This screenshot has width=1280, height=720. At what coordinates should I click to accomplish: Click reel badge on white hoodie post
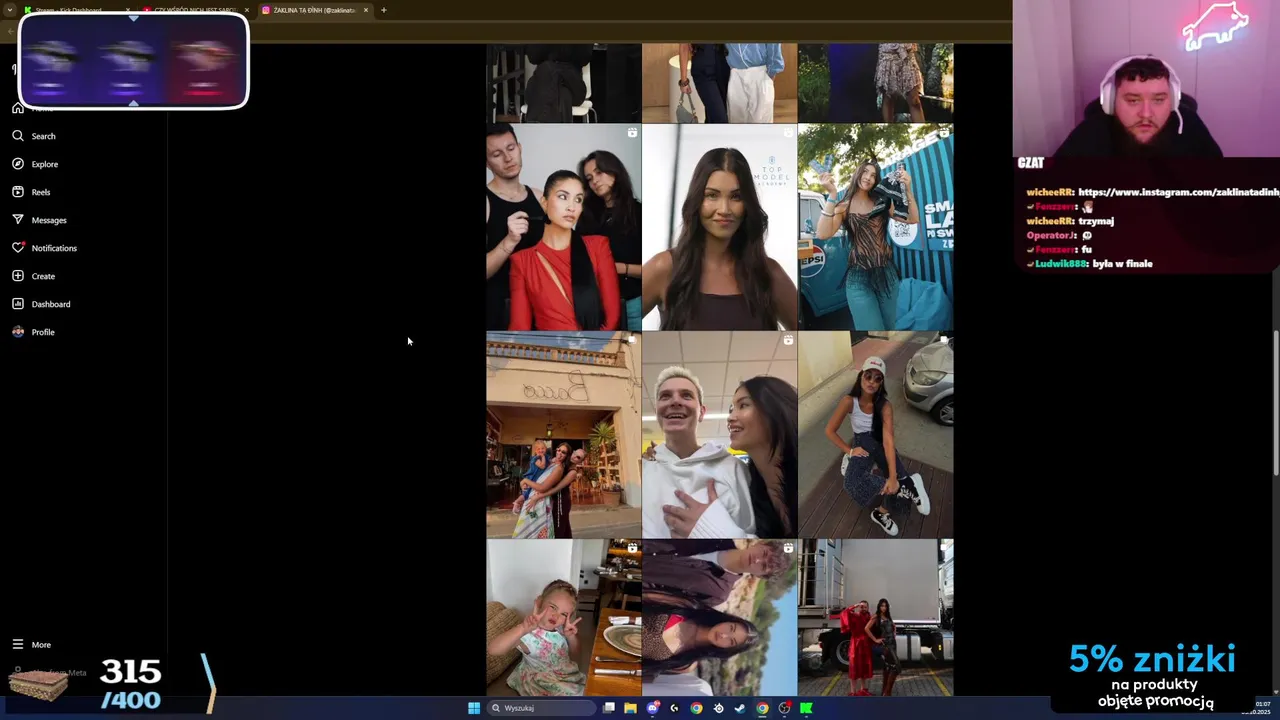pos(788,341)
